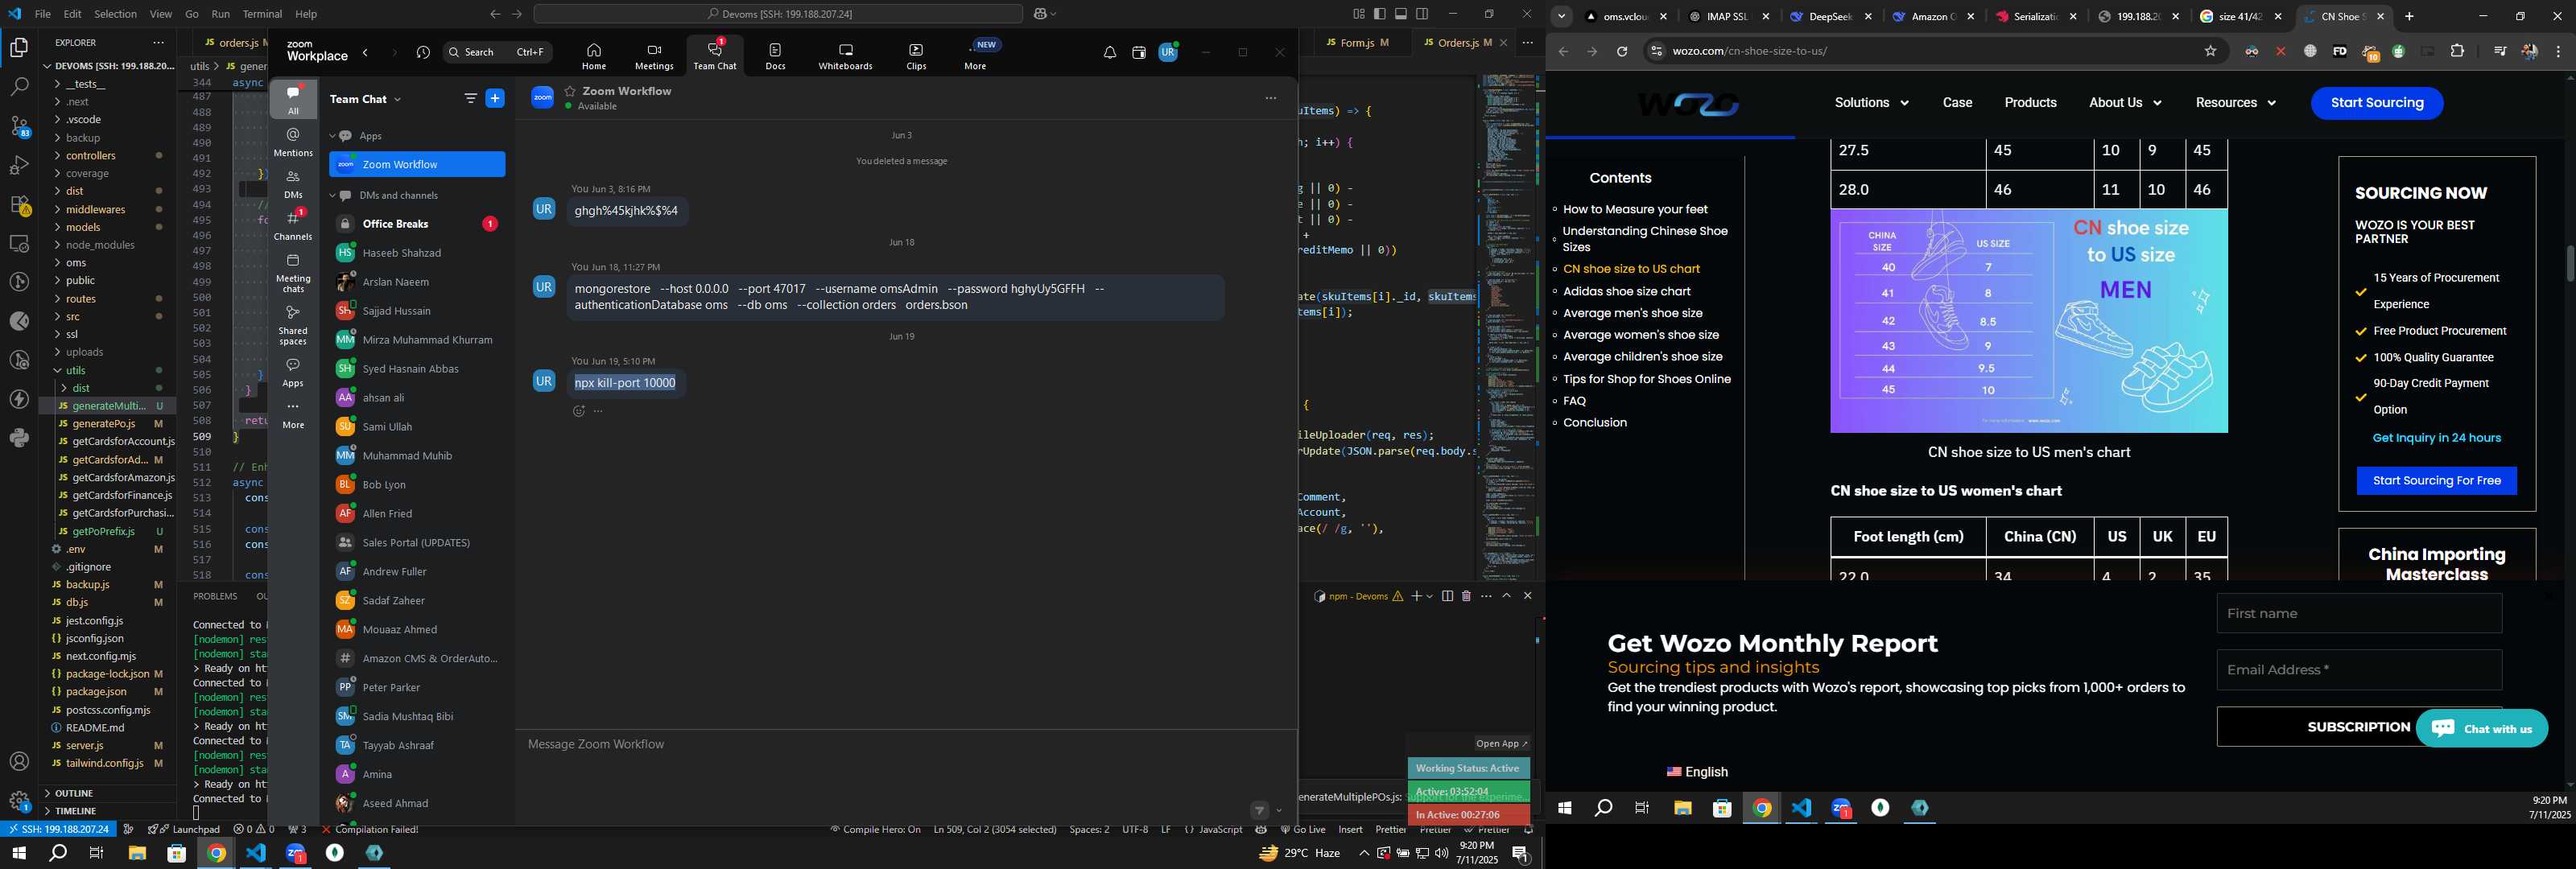Click Get Inquiry in 24 hours link

pos(2436,439)
